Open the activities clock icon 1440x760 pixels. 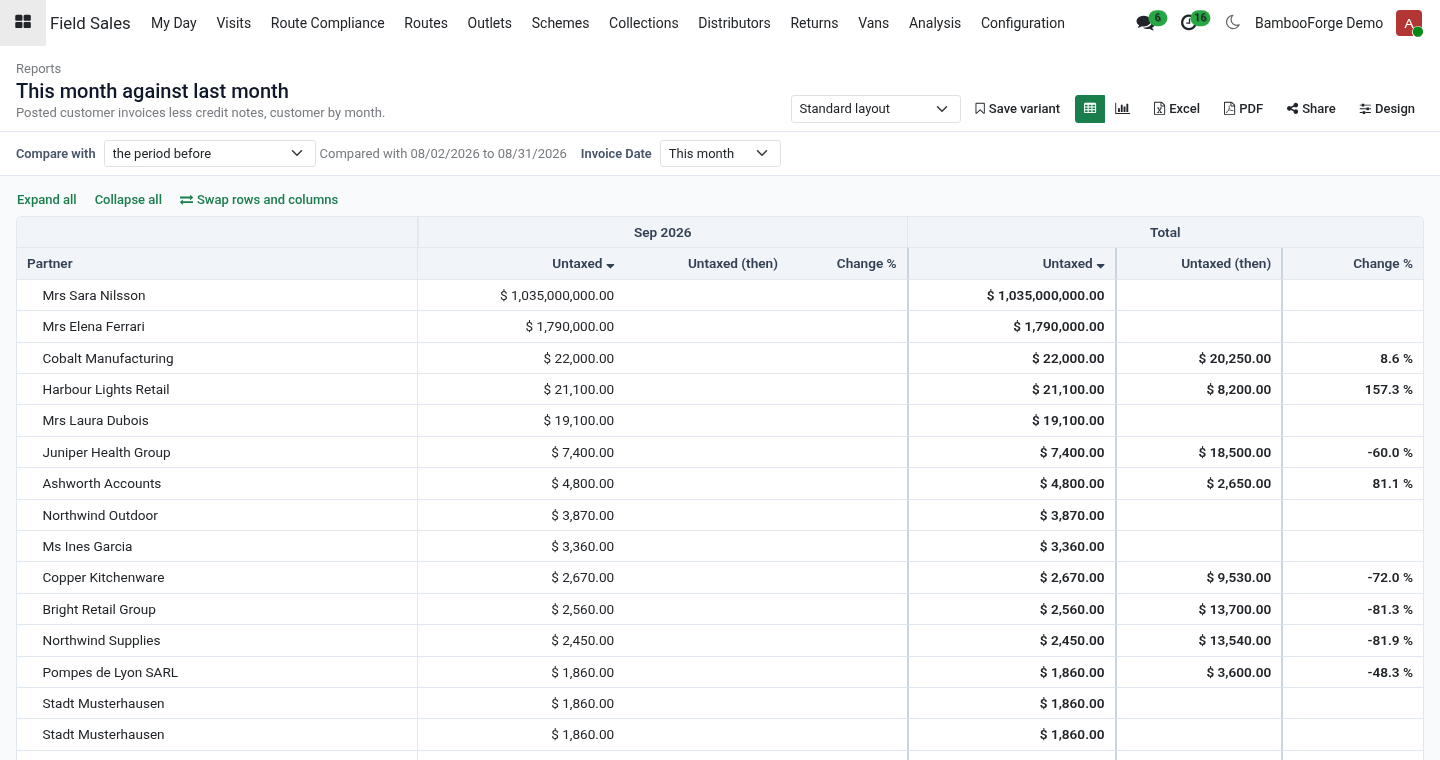click(x=1189, y=23)
